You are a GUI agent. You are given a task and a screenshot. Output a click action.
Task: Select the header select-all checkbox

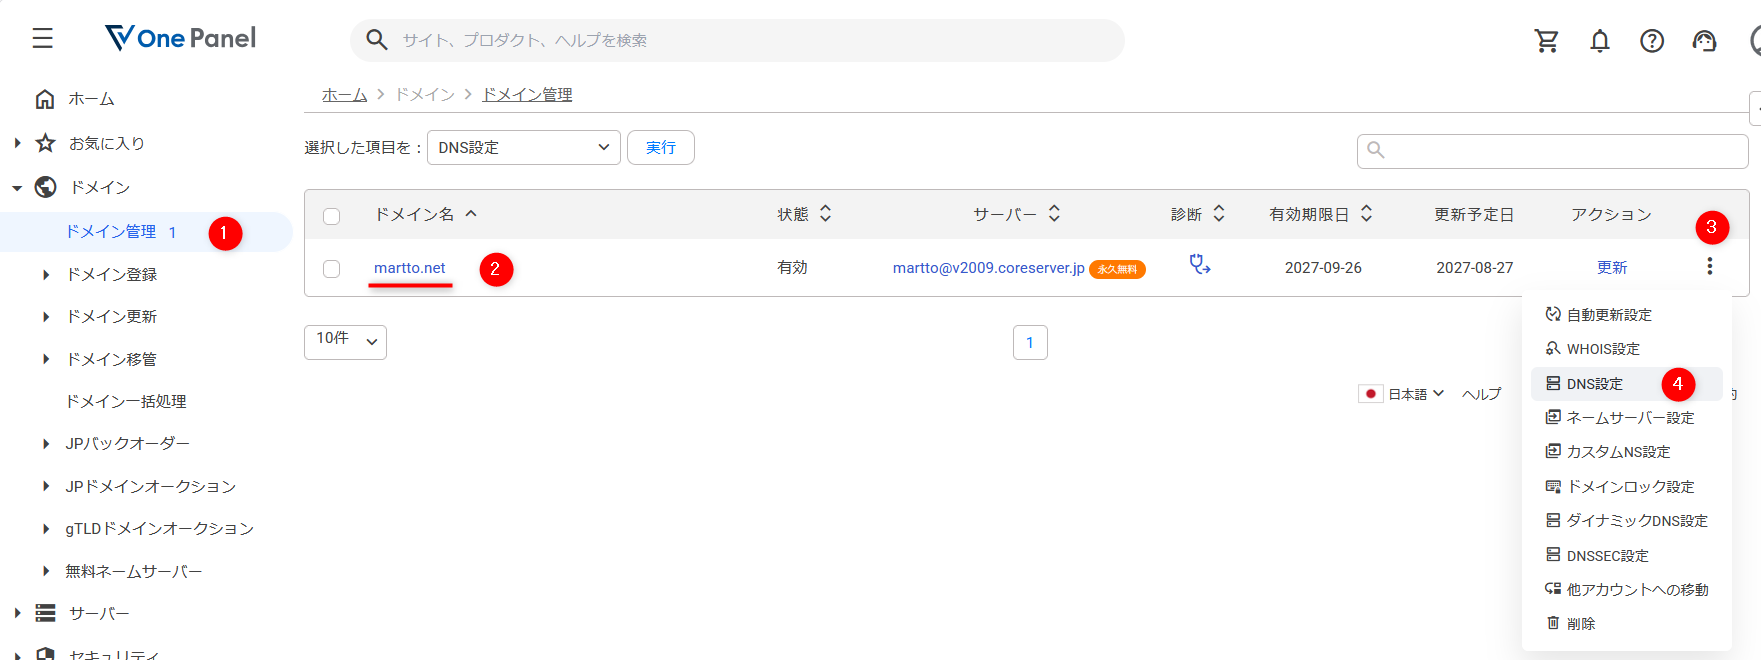[332, 216]
